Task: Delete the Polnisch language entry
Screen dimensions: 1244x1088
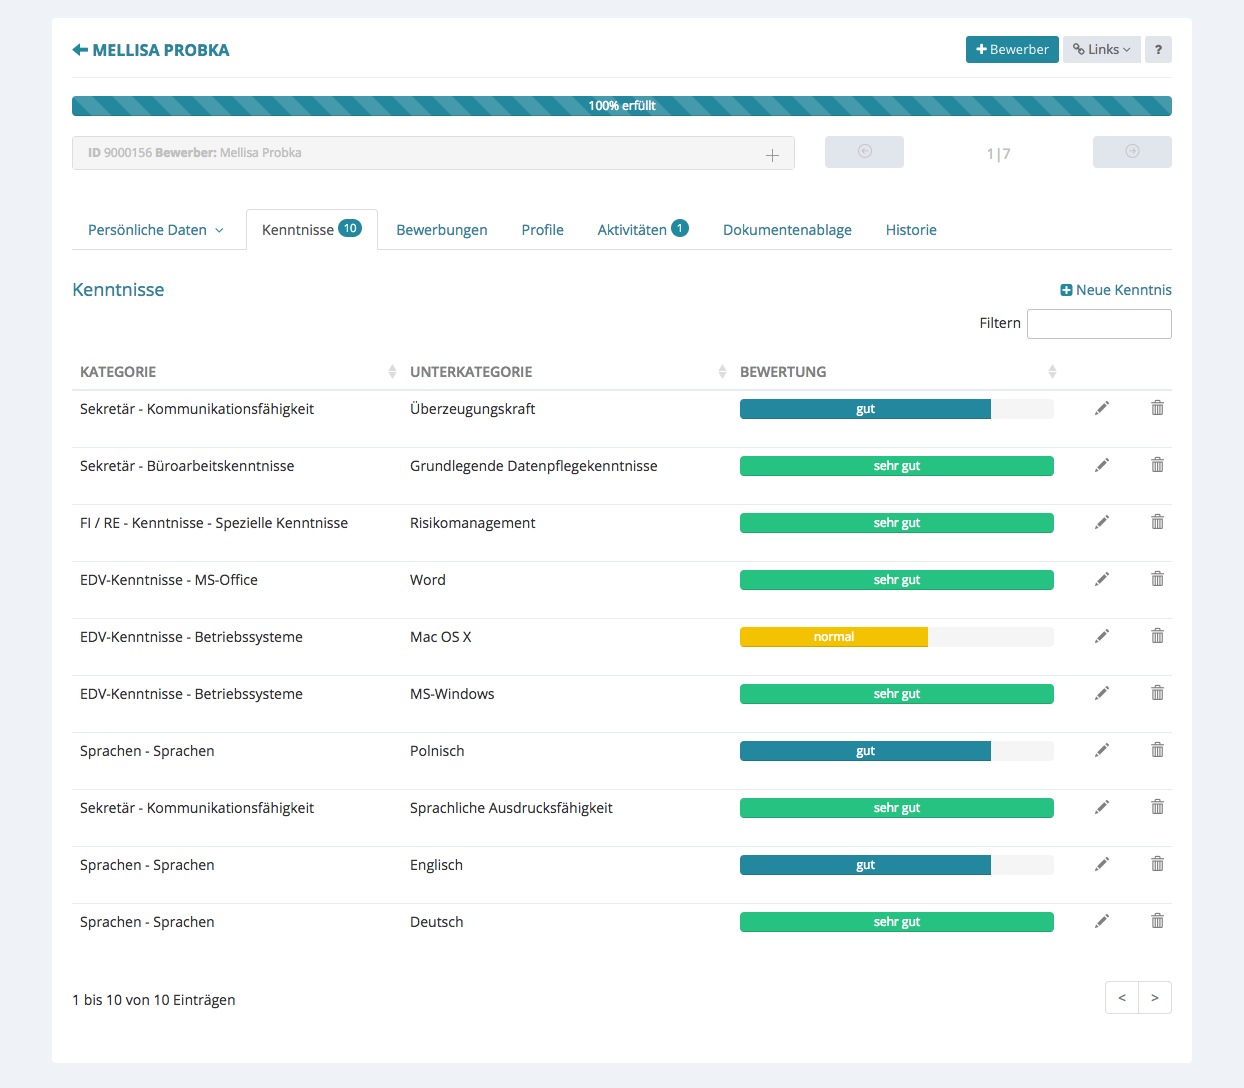Action: [x=1157, y=750]
